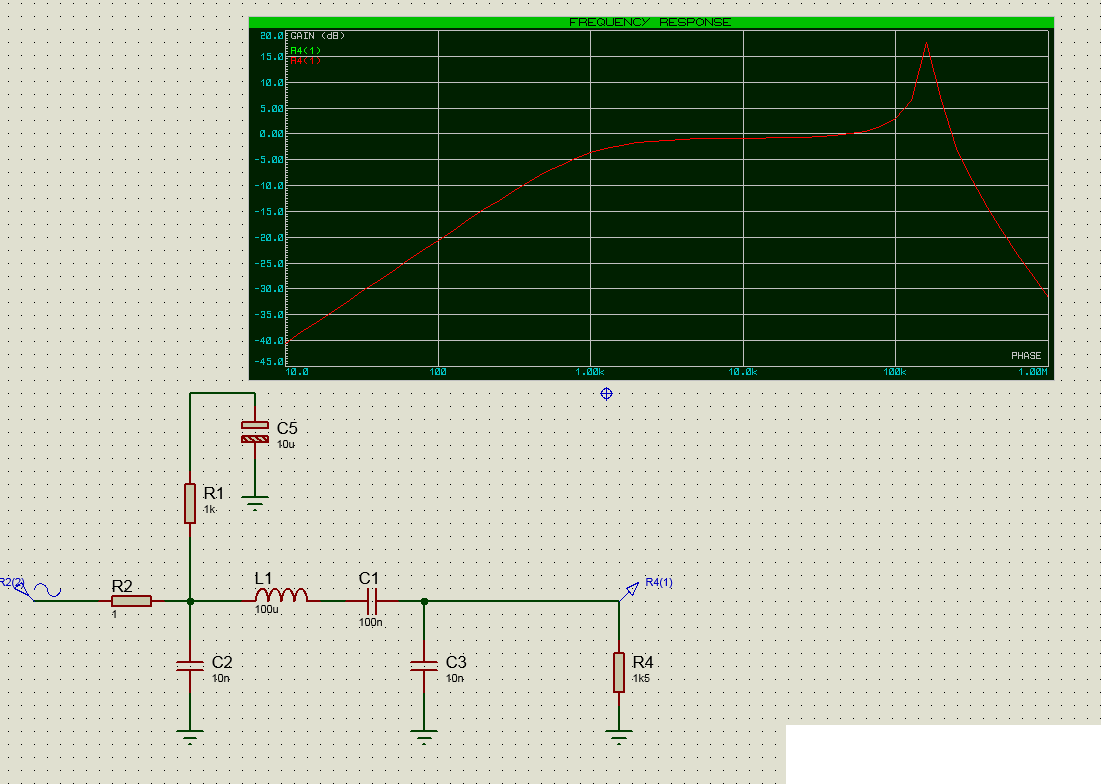Click the 10u value of C5
This screenshot has height=784, width=1101.
[286, 444]
